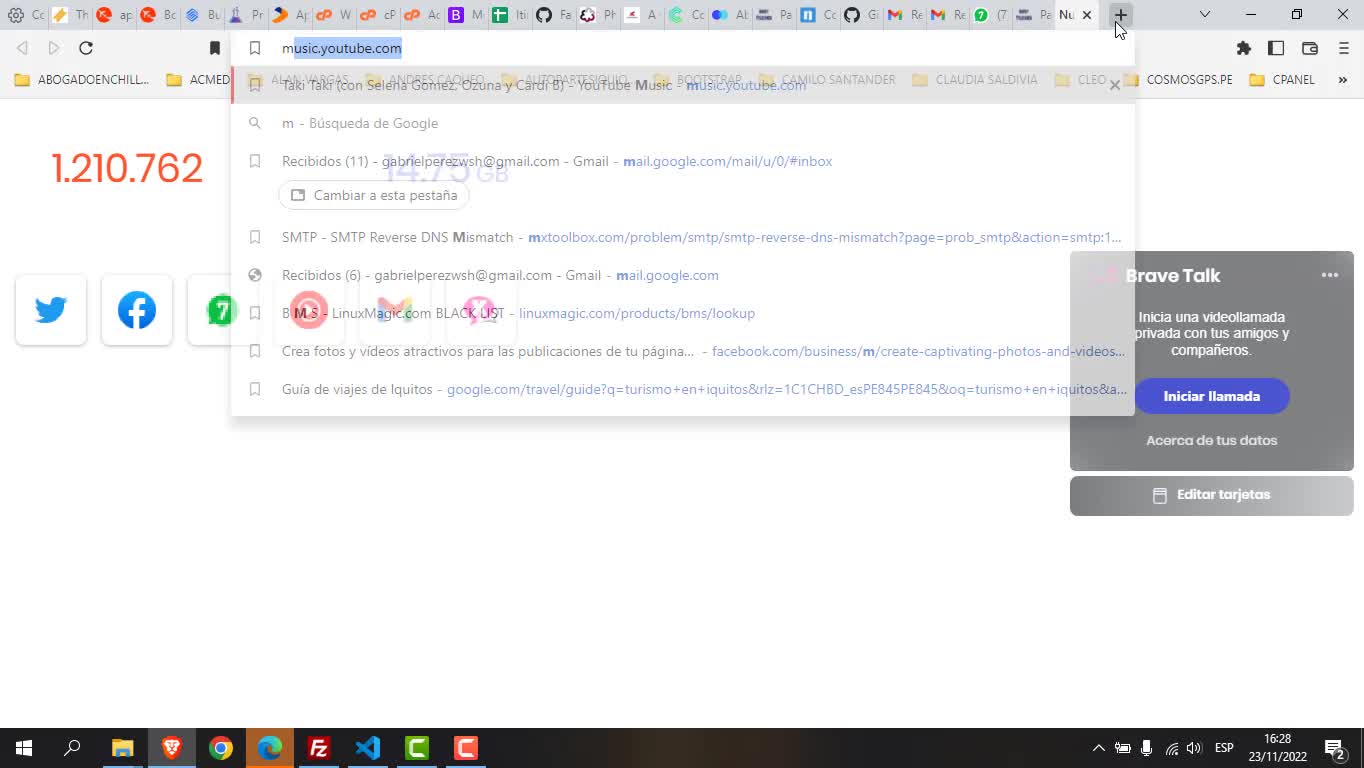
Task: Open COSMOSGPS.PE bookmark folder
Action: pos(1179,79)
